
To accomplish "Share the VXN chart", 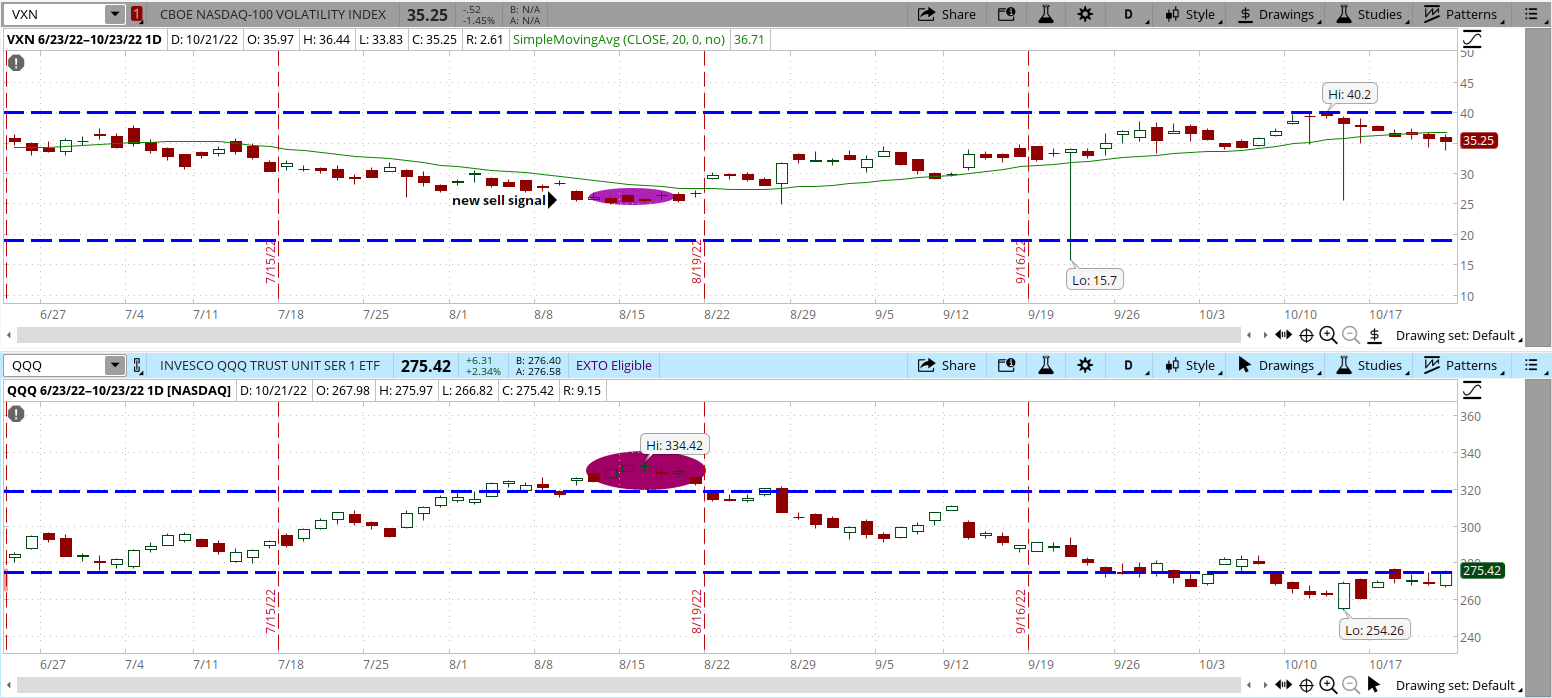I will click(946, 14).
